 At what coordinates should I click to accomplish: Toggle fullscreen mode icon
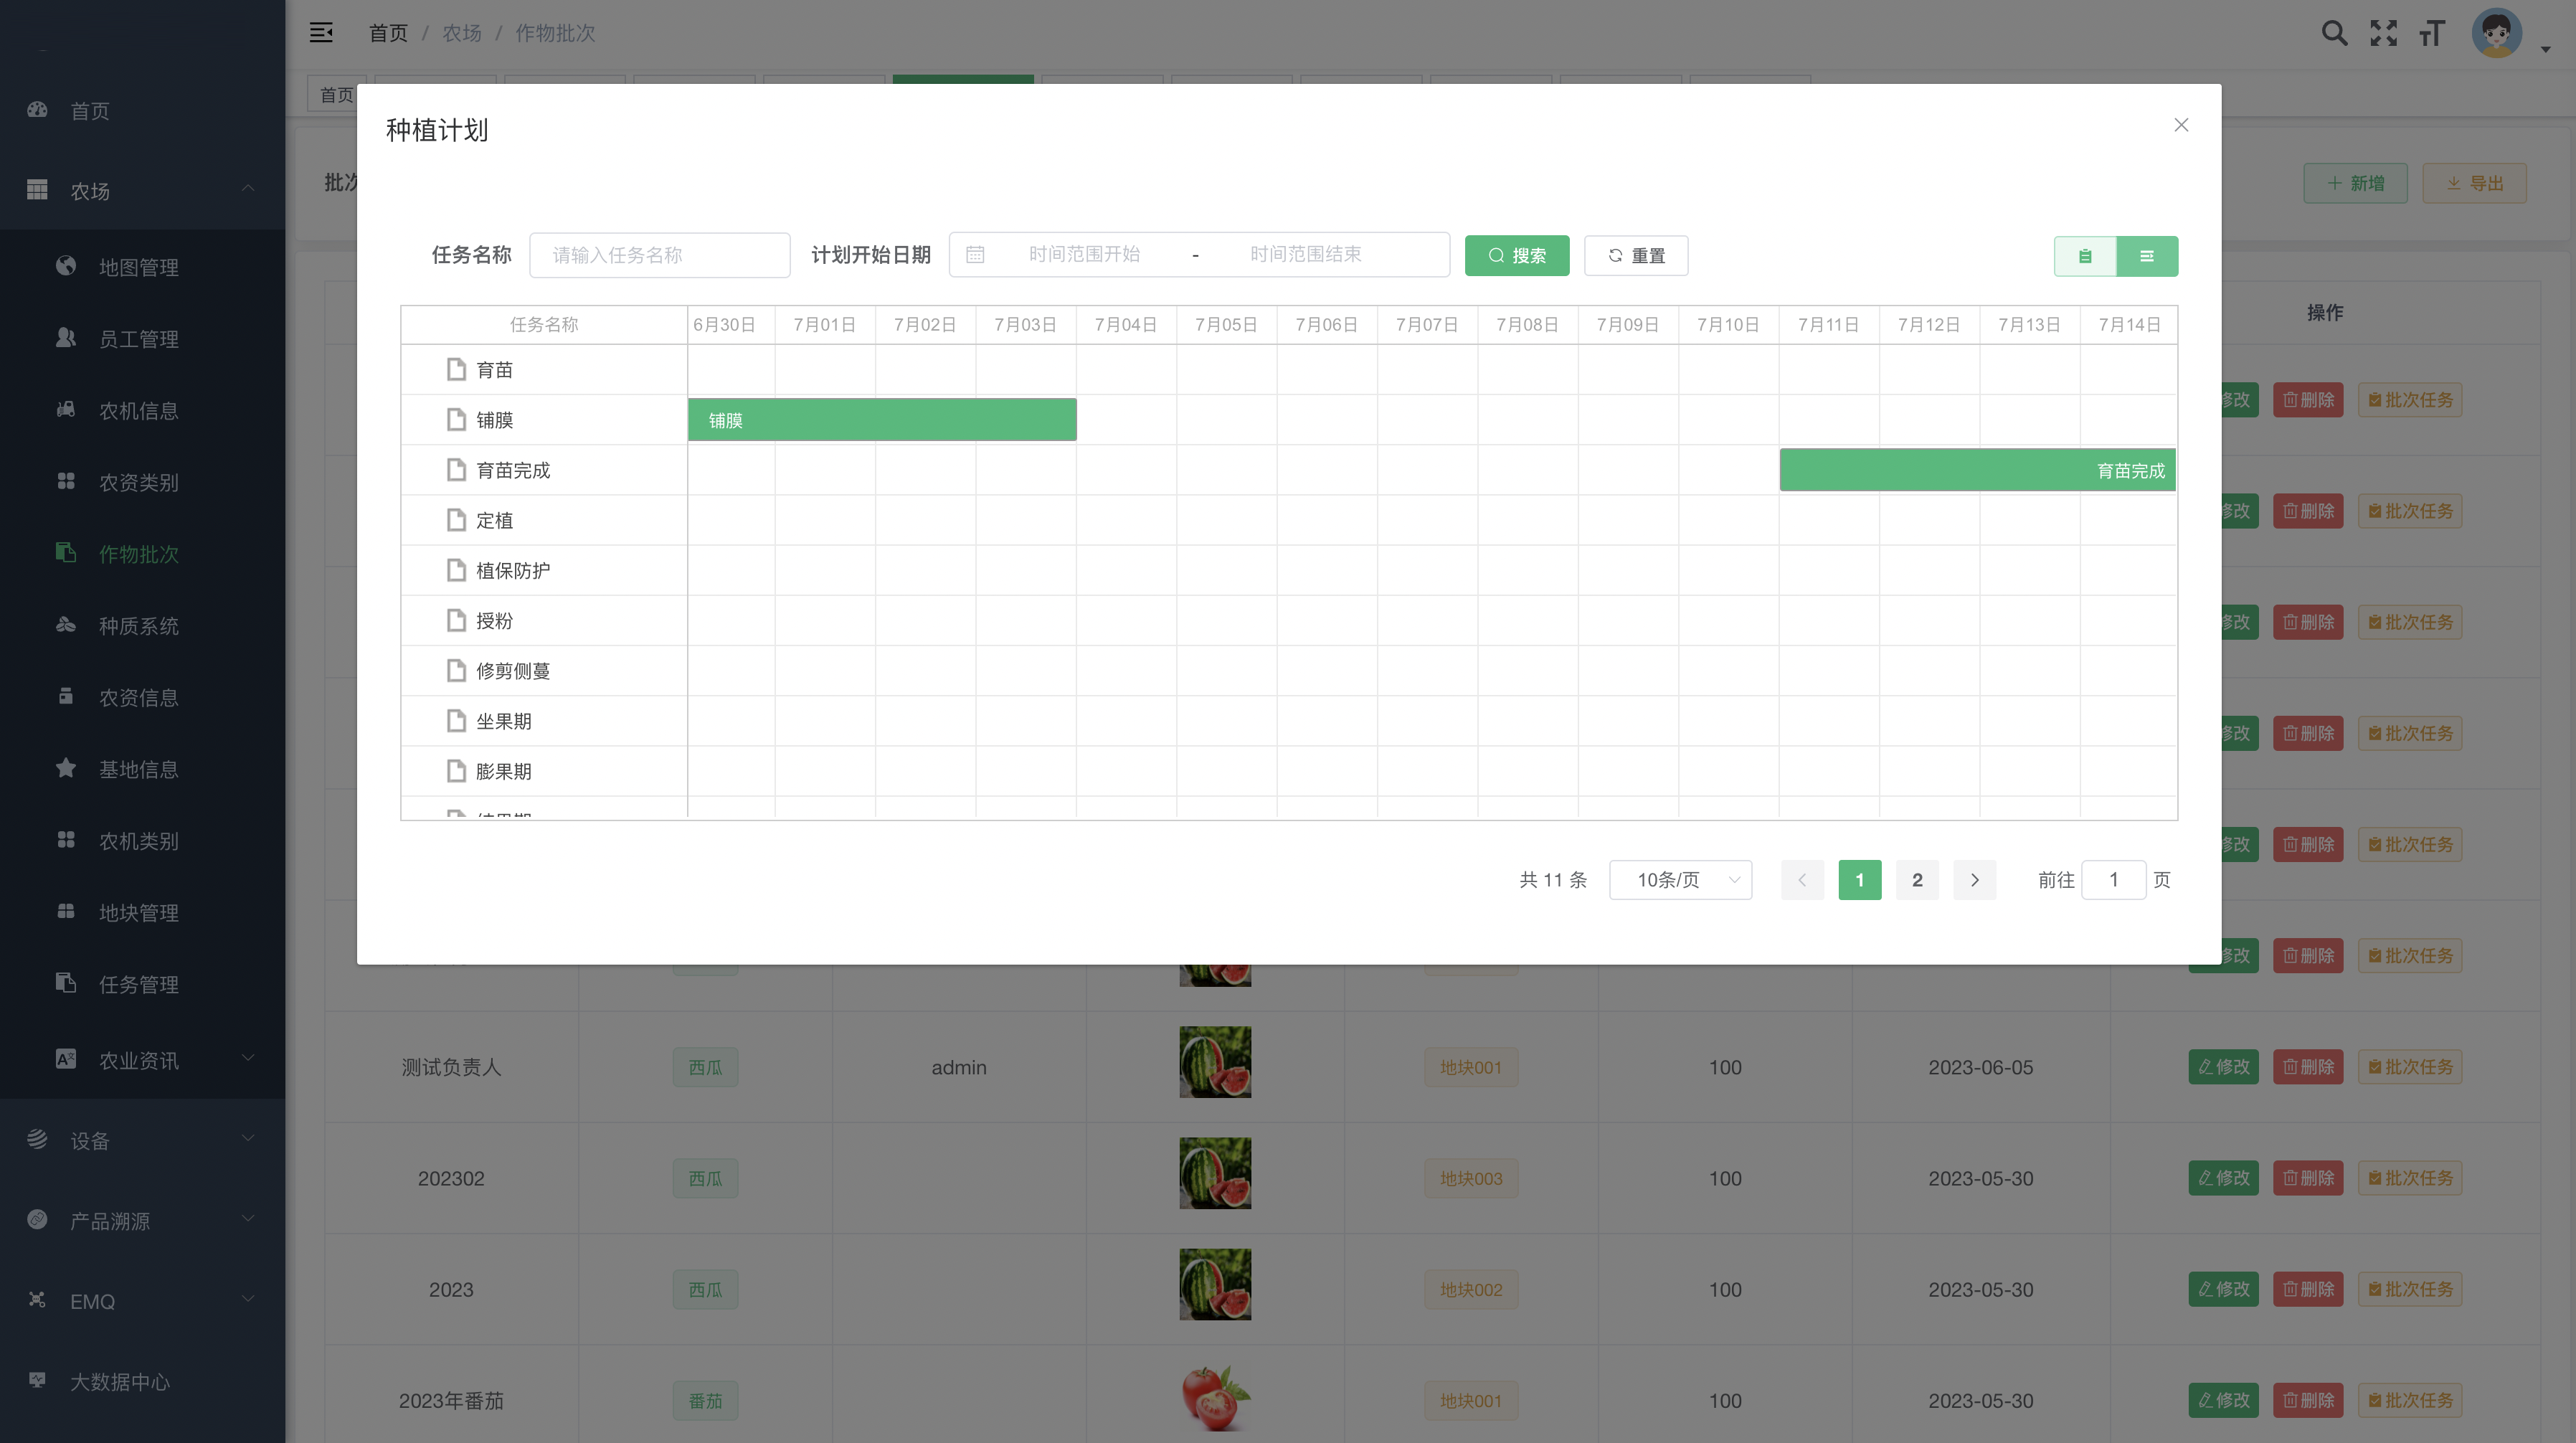(x=2383, y=33)
